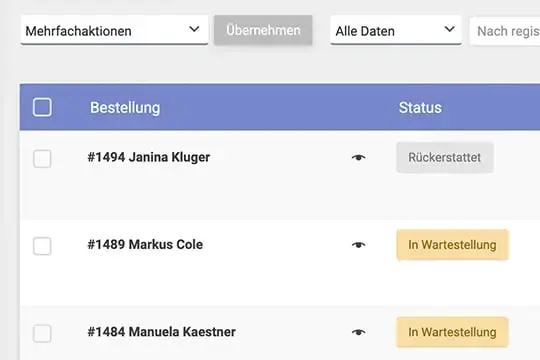The width and height of the screenshot is (540, 360).
Task: Select checkbox for order #1484 Manuela Kaestner
Action: (x=42, y=333)
